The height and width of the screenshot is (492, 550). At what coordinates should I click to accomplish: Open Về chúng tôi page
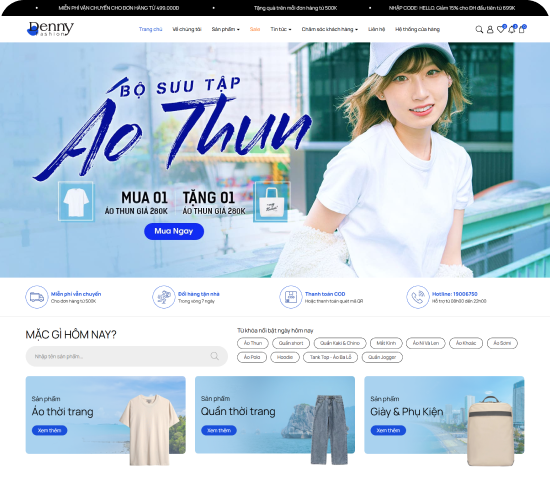(x=187, y=29)
